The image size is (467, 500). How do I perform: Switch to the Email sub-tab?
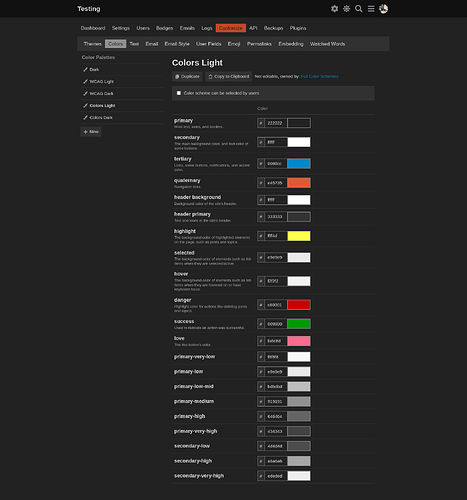[152, 44]
